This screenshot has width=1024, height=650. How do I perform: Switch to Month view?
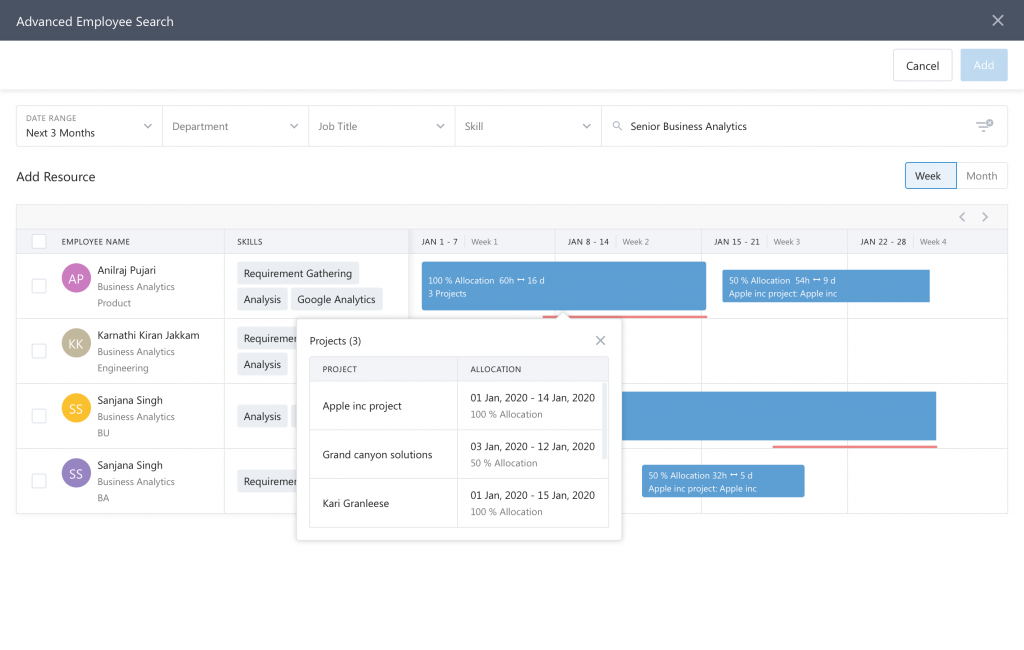pyautogui.click(x=981, y=175)
